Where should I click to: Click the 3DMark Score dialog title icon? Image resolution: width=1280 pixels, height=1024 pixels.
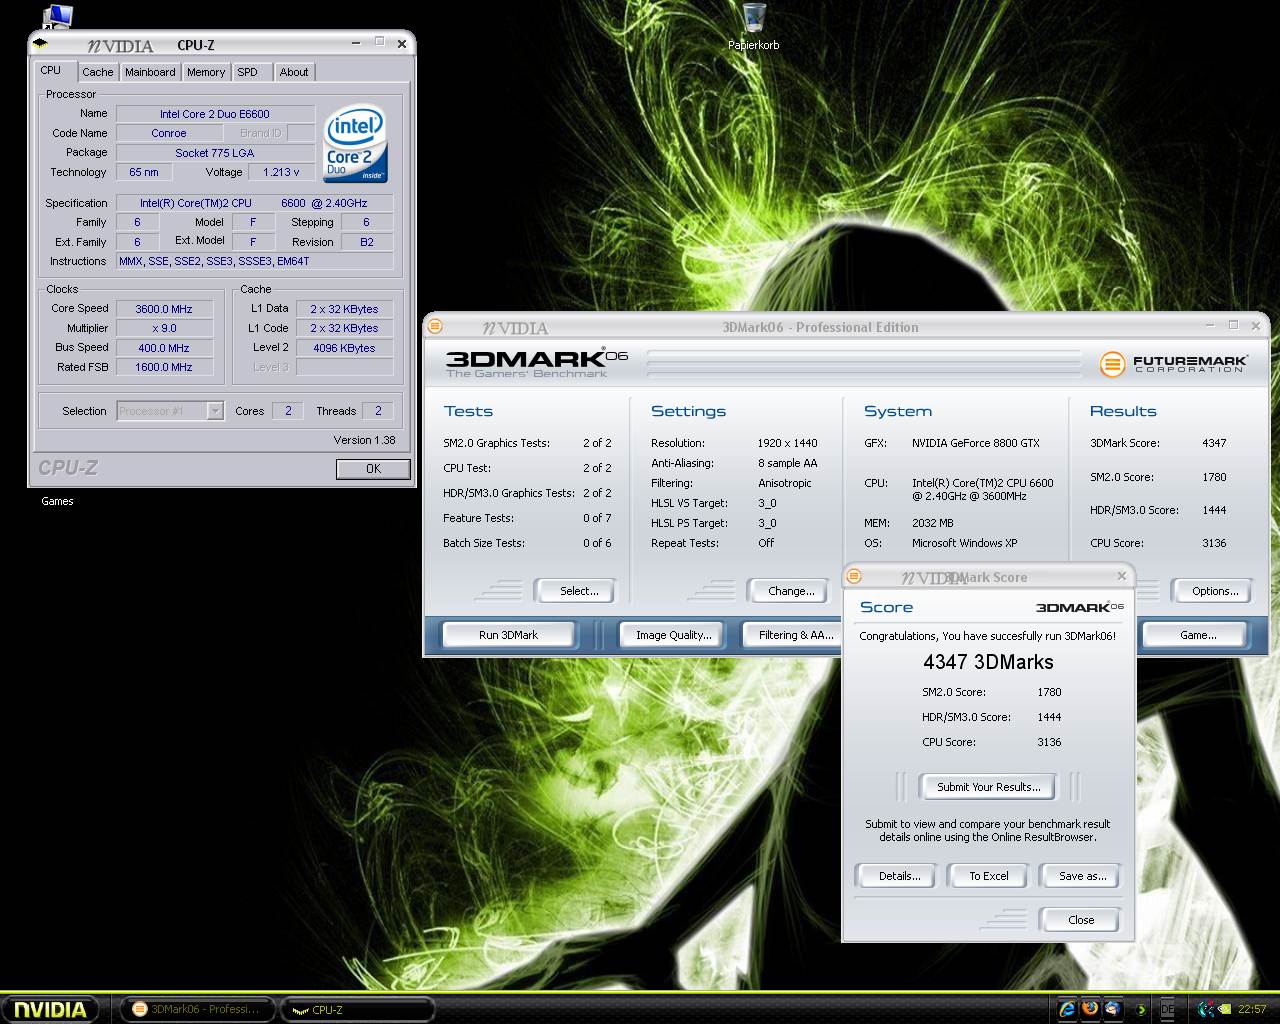854,576
